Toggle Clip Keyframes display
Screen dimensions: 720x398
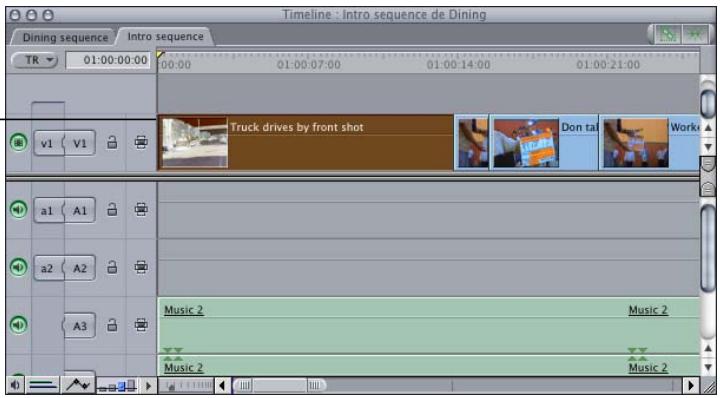coord(43,385)
